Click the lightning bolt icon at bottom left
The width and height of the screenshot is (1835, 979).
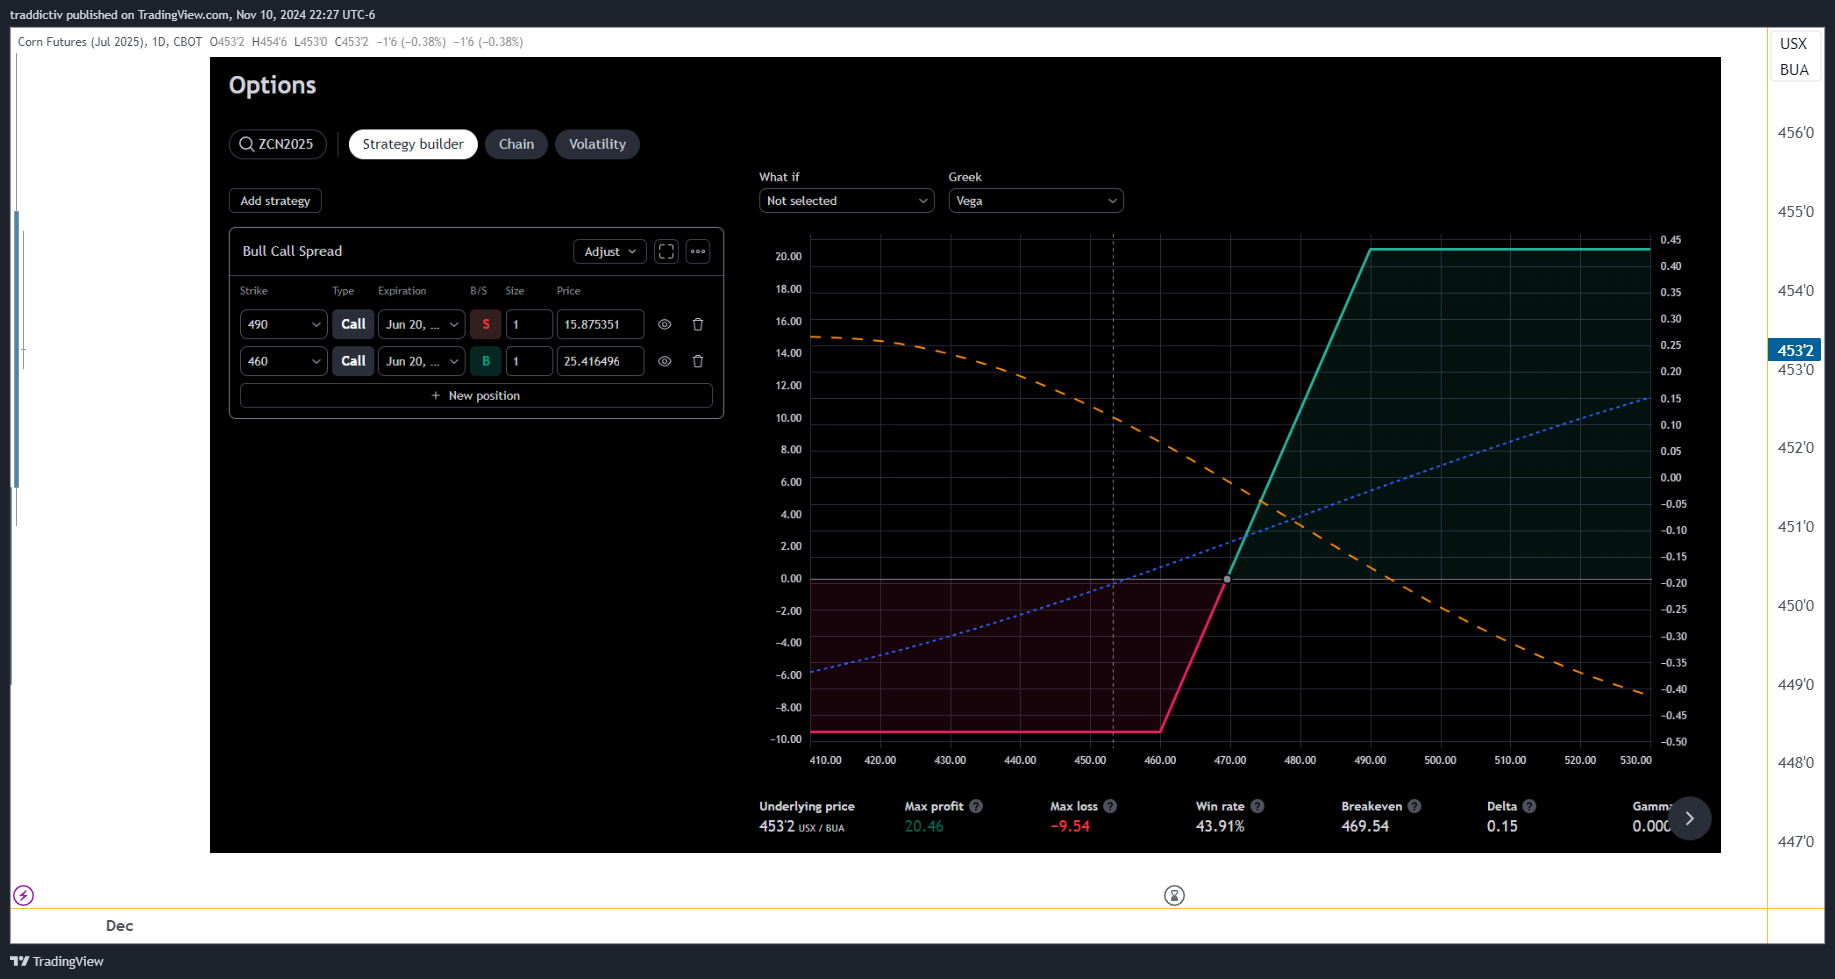[24, 895]
